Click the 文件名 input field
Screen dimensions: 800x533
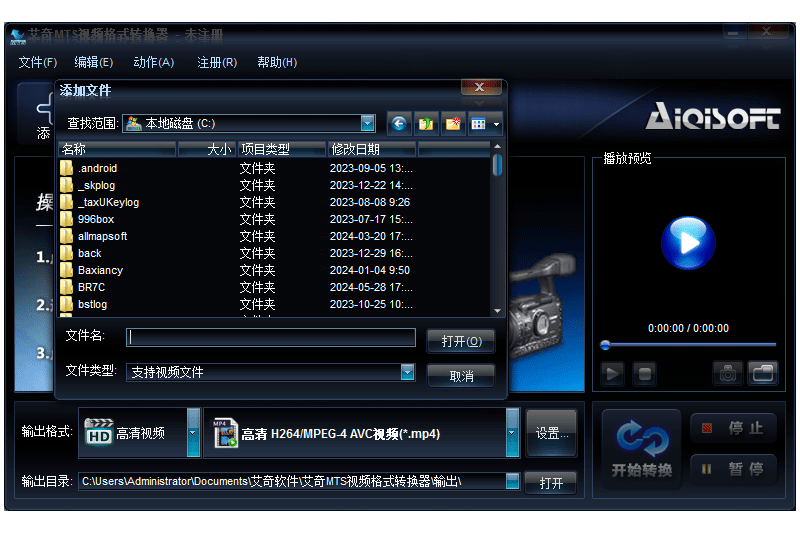coord(271,337)
